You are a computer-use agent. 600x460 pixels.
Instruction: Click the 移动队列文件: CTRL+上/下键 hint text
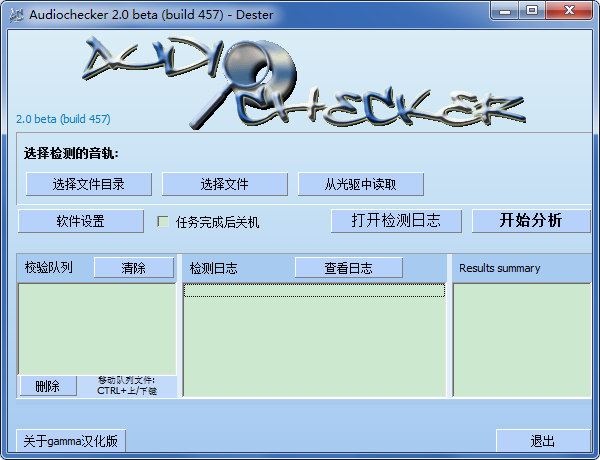pos(127,385)
